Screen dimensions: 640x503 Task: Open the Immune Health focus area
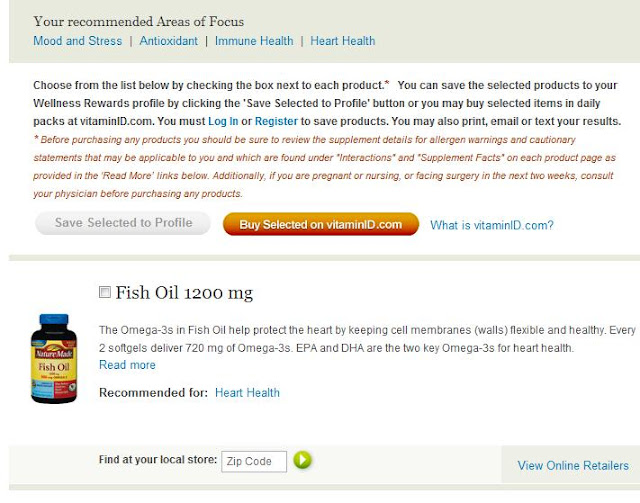pyautogui.click(x=256, y=41)
